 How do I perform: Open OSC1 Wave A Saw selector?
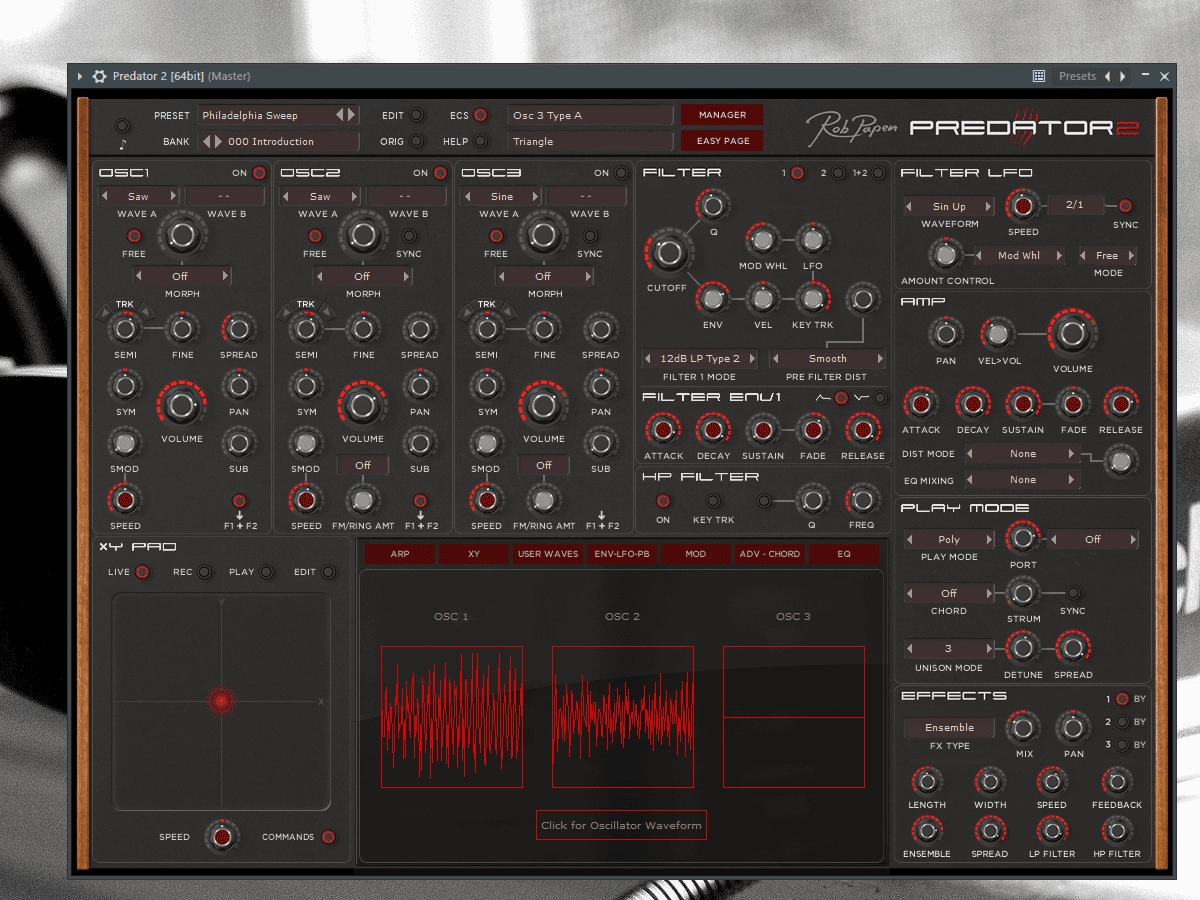(x=138, y=196)
